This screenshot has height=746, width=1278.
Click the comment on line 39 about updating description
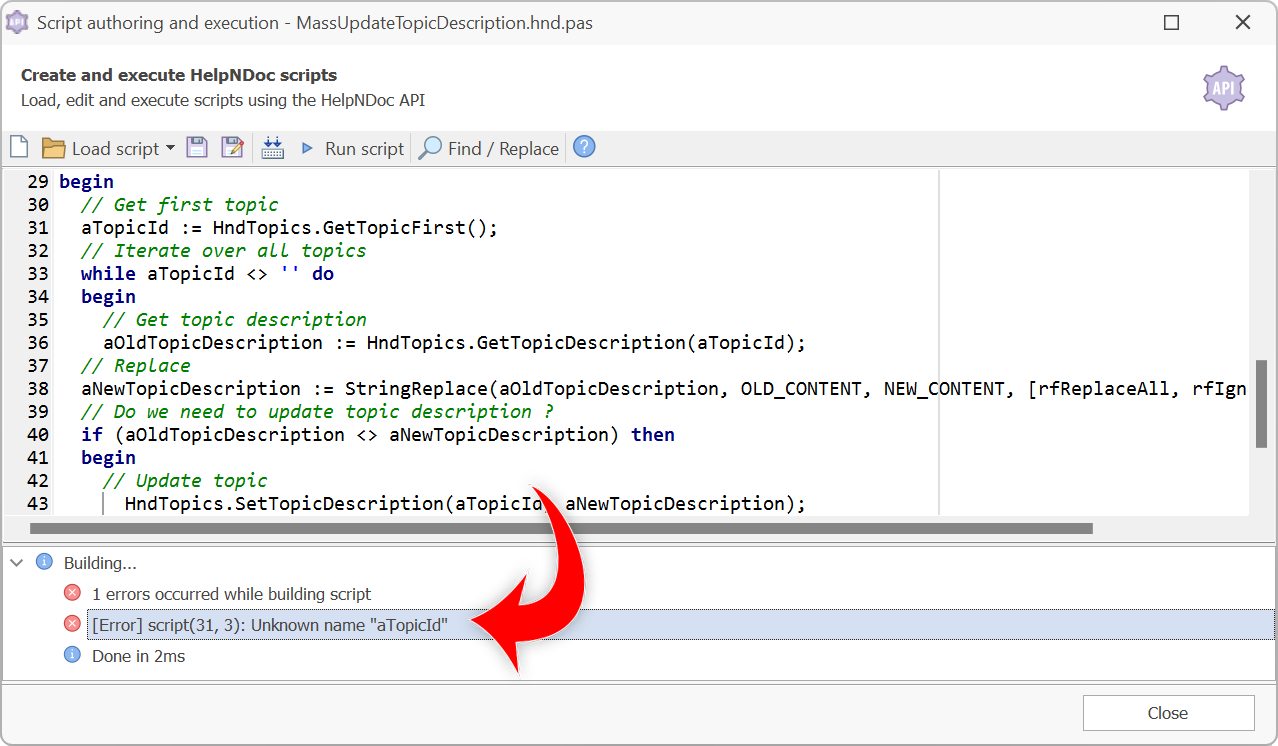(x=318, y=411)
